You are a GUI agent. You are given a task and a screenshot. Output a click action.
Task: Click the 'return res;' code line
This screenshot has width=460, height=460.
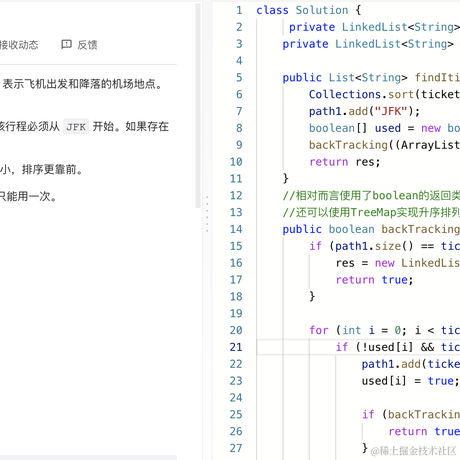click(345, 162)
